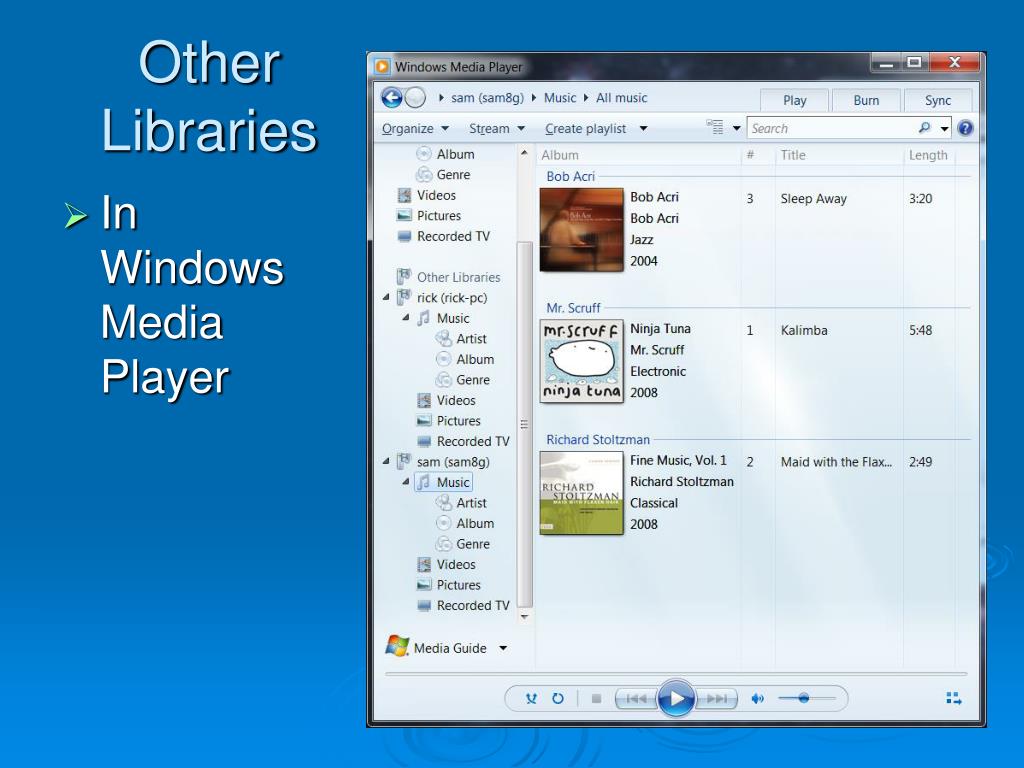This screenshot has height=768, width=1024.
Task: Open the view options icon
Action: pos(715,127)
